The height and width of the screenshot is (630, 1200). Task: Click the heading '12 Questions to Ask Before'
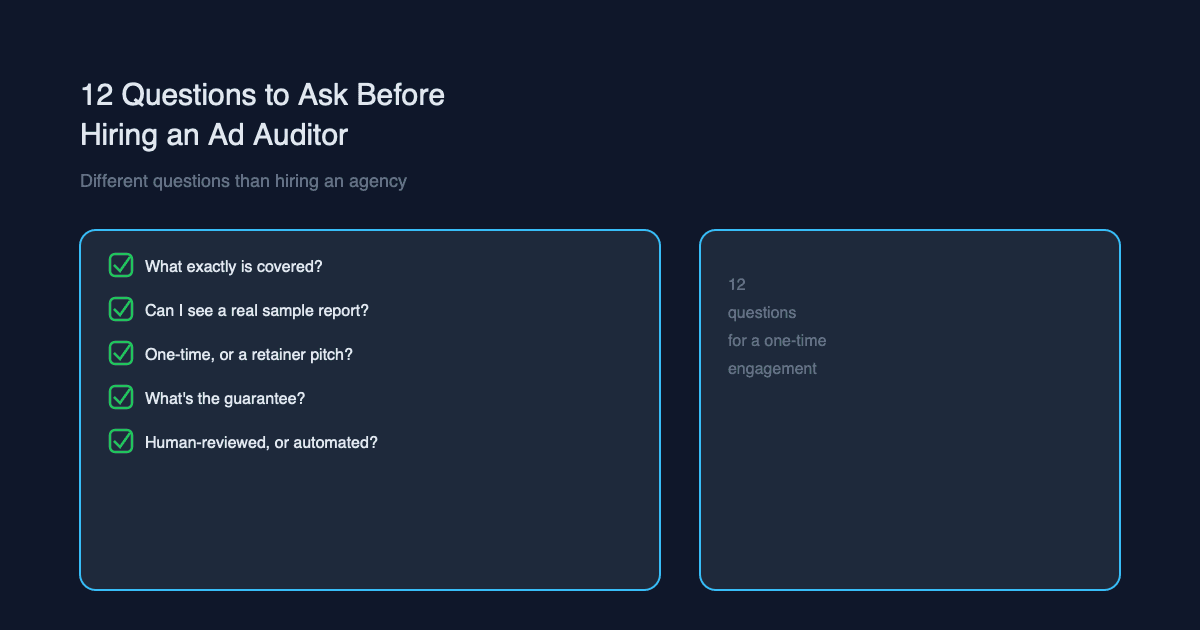pyautogui.click(x=263, y=95)
